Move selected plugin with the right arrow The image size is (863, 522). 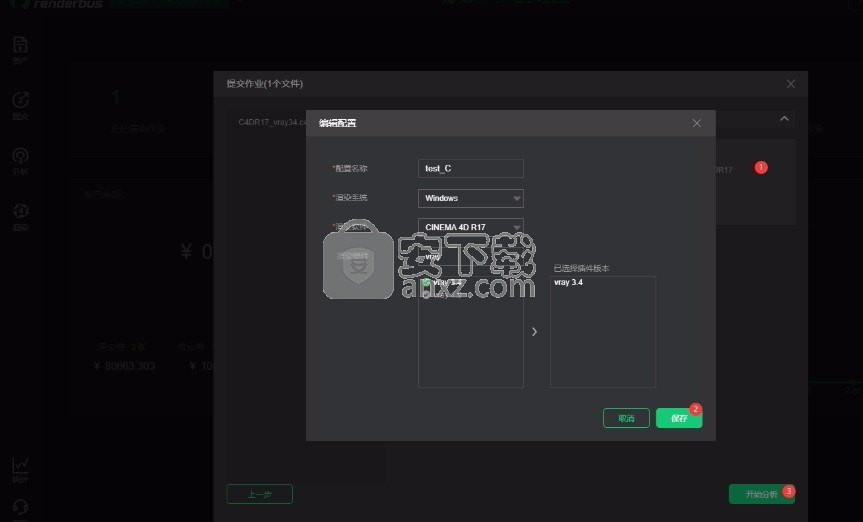(534, 331)
